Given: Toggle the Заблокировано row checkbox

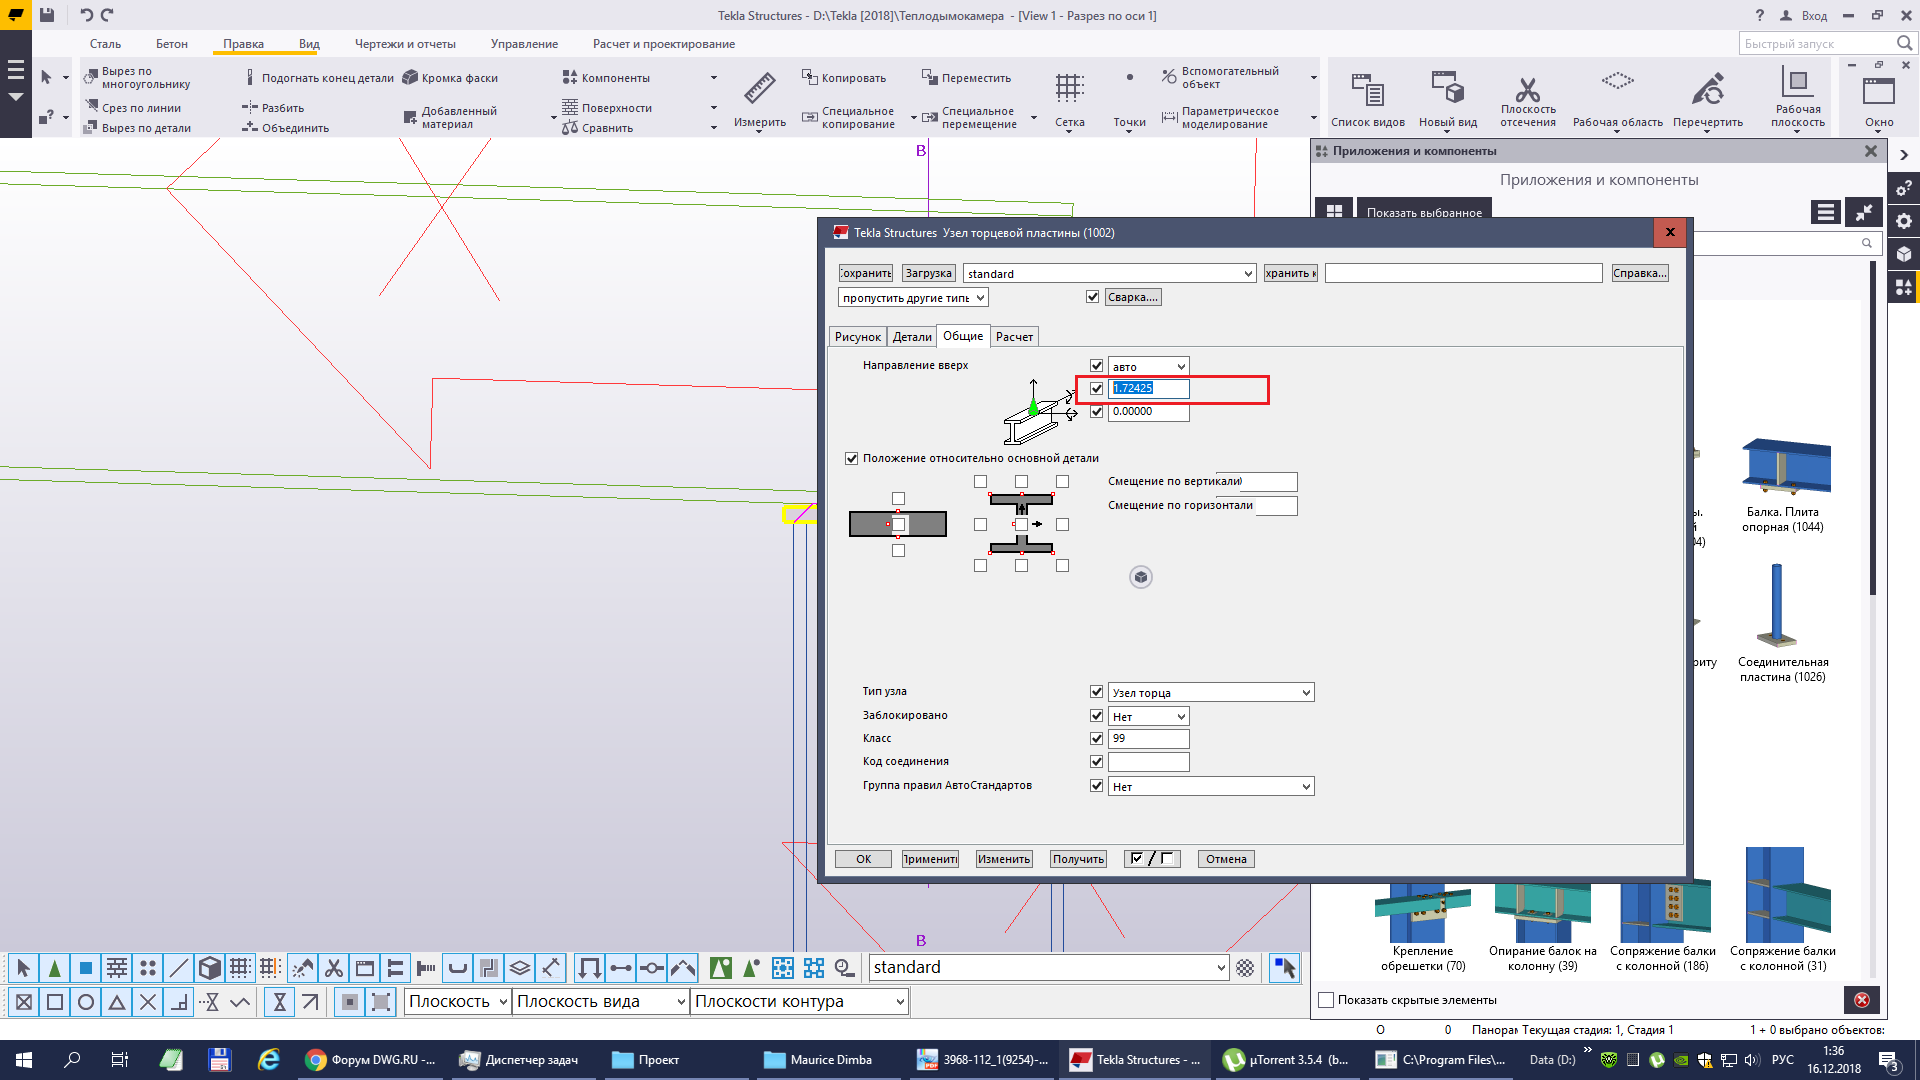Looking at the screenshot, I should [x=1097, y=716].
